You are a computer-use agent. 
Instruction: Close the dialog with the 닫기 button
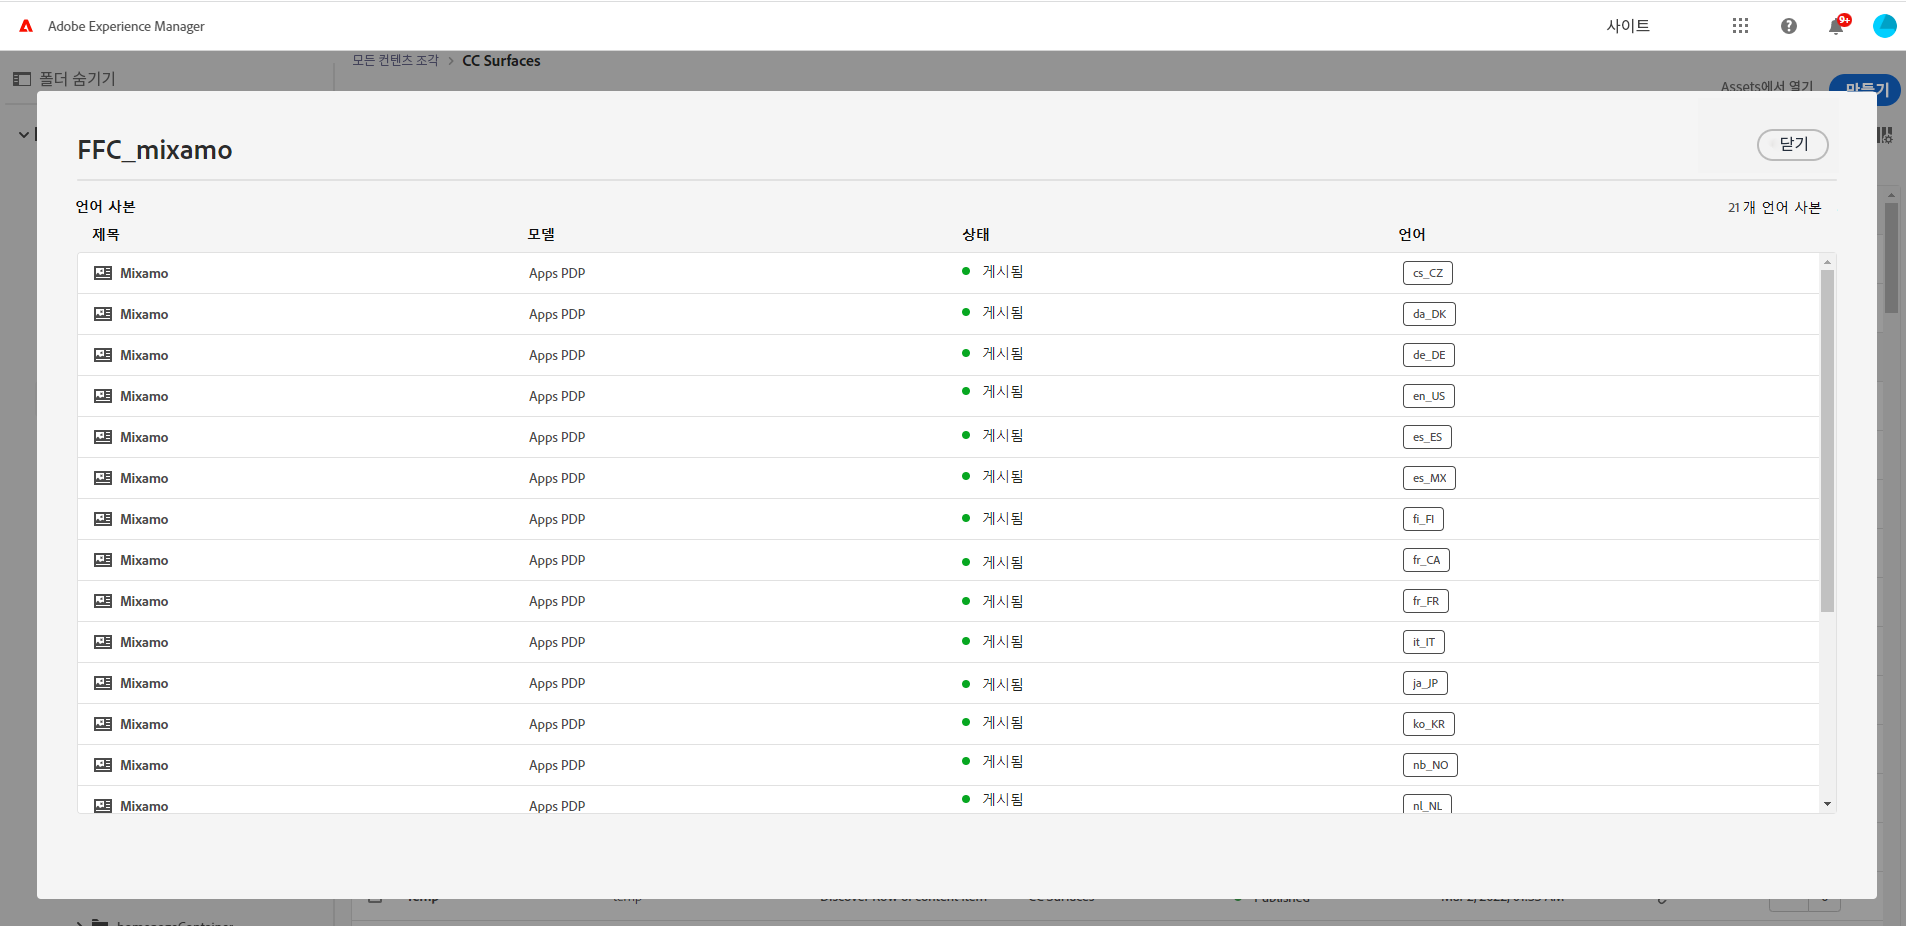[x=1792, y=145]
